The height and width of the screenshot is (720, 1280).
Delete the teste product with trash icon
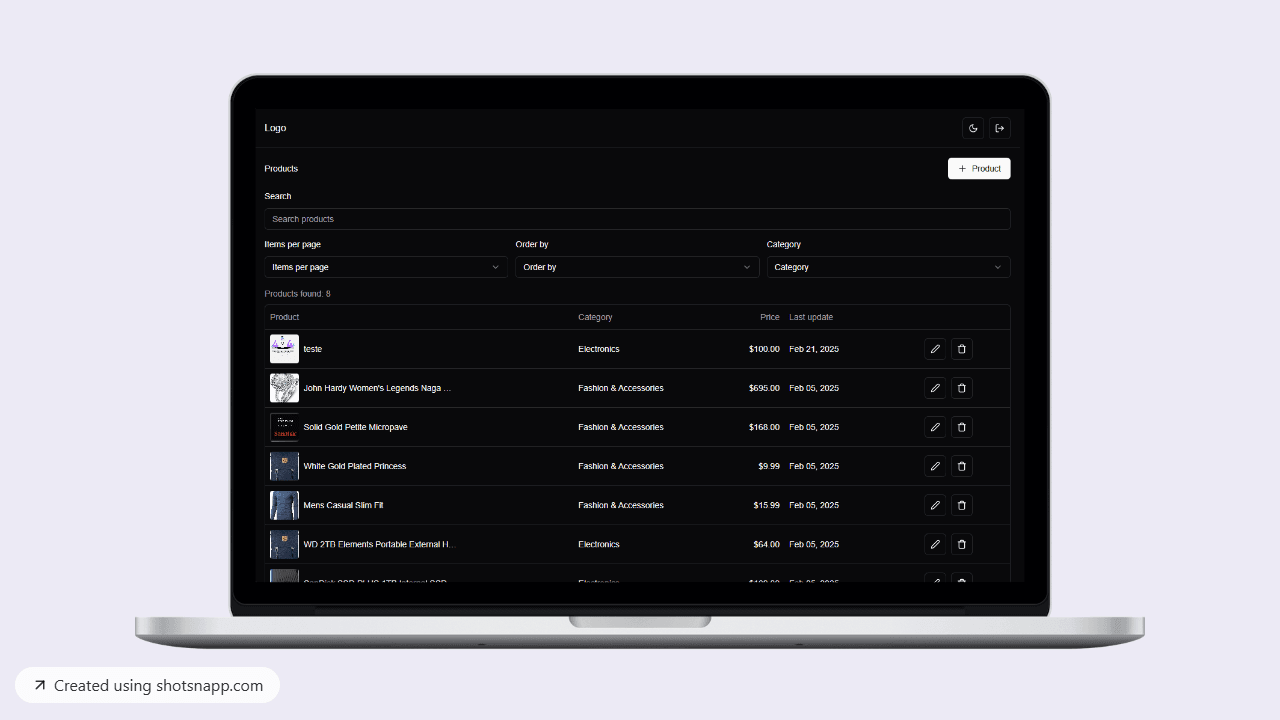click(x=961, y=348)
